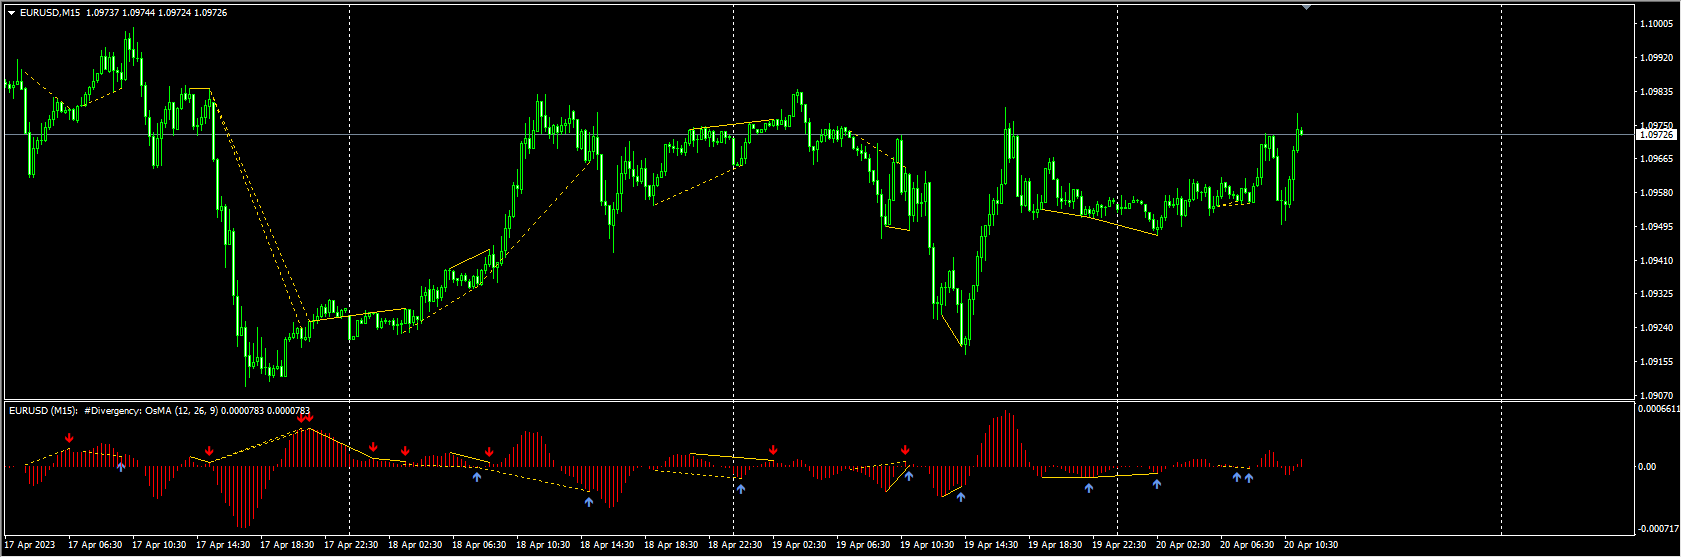Viewport: 1682px width, 558px height.
Task: Click indicator scale value -0.000717
Action: (1658, 528)
